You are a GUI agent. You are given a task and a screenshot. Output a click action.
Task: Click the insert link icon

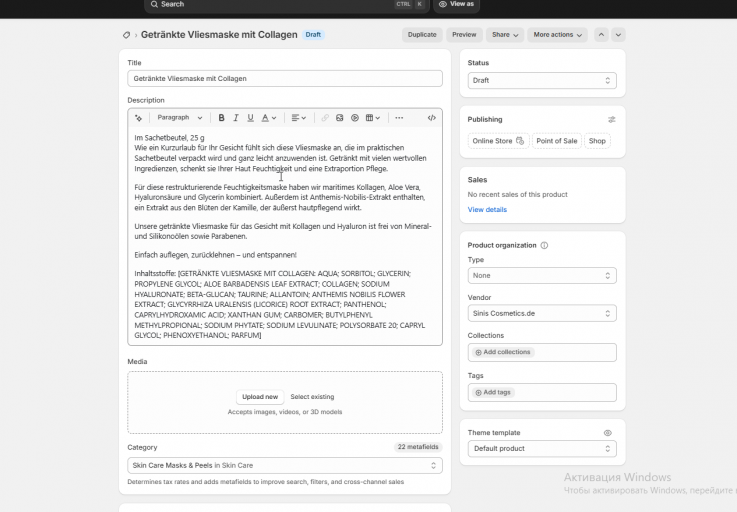pos(325,118)
